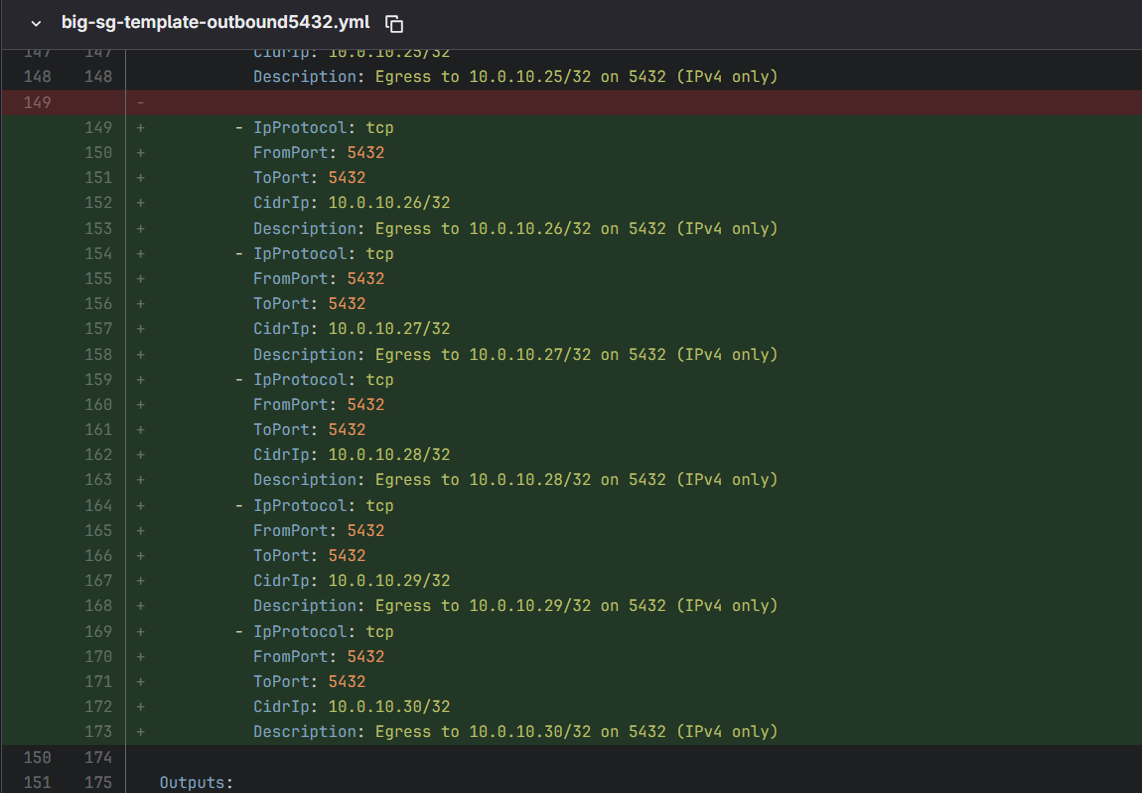The image size is (1142, 793).
Task: Click the copy file path icon
Action: pyautogui.click(x=394, y=23)
